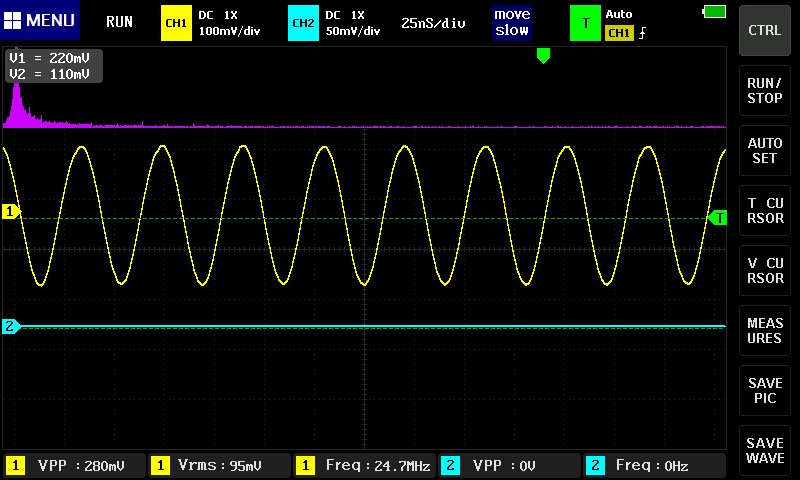The image size is (800, 480).
Task: Open the MENU button
Action: coord(40,20)
